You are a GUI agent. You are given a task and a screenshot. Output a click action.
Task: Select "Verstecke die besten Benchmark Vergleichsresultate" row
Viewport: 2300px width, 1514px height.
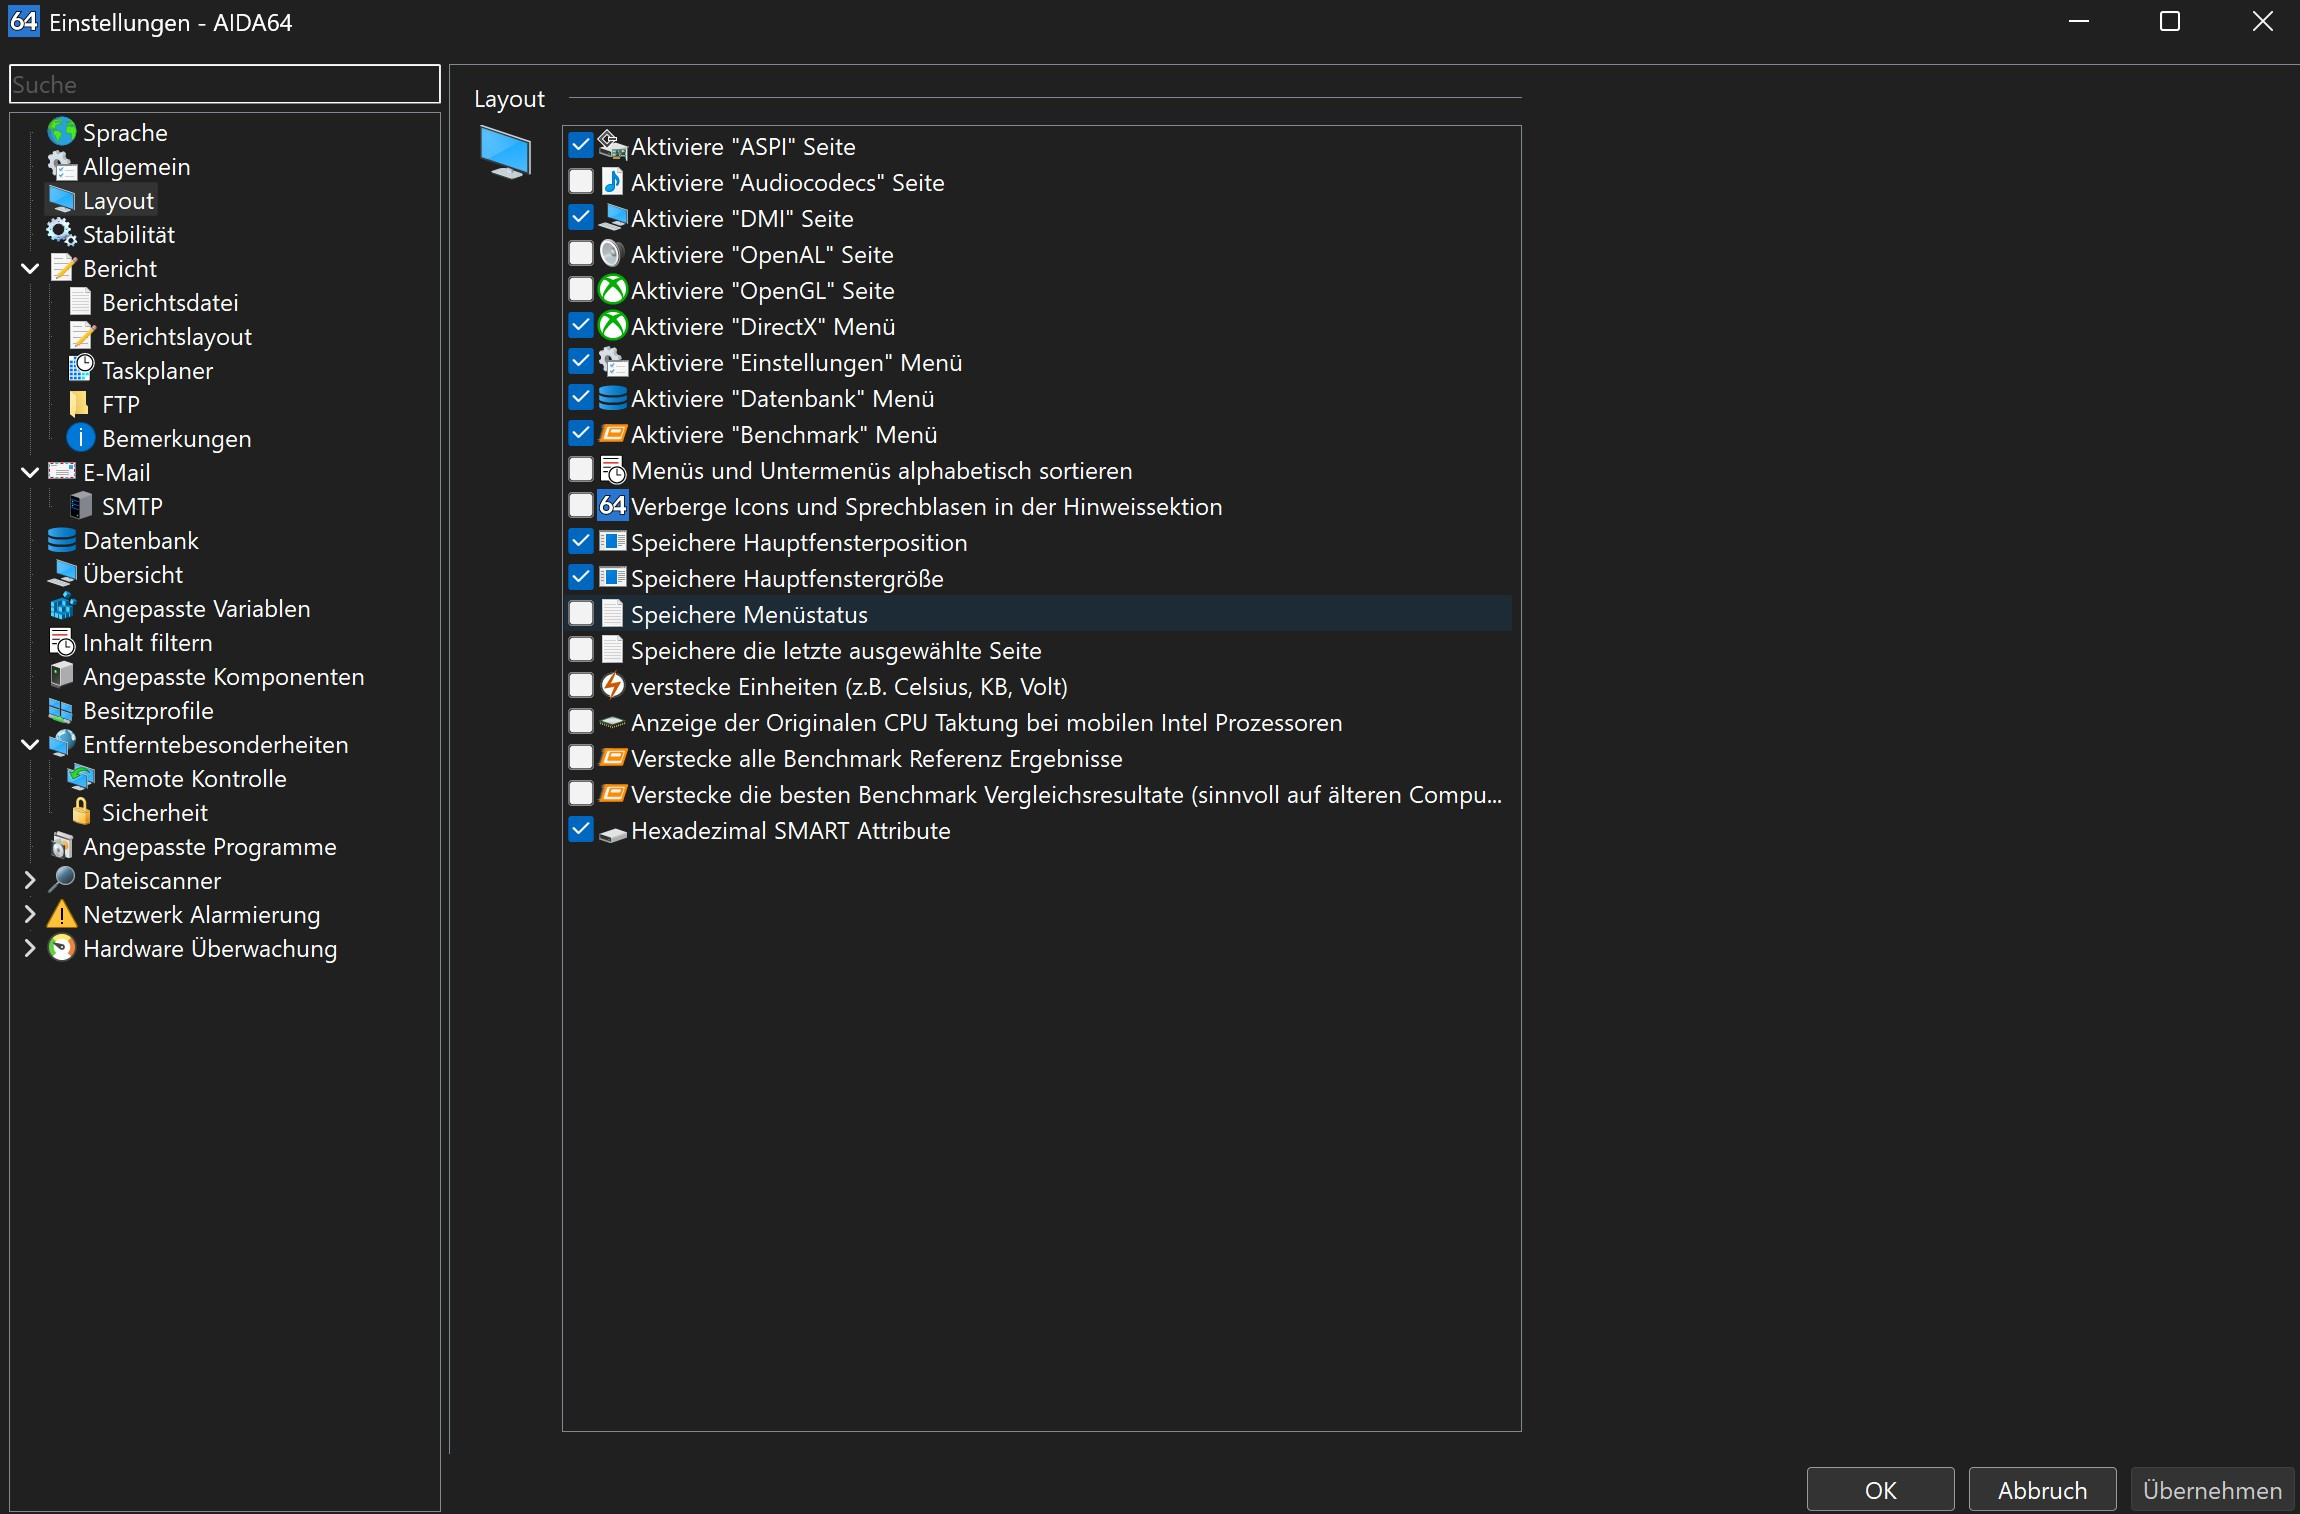(x=1040, y=794)
